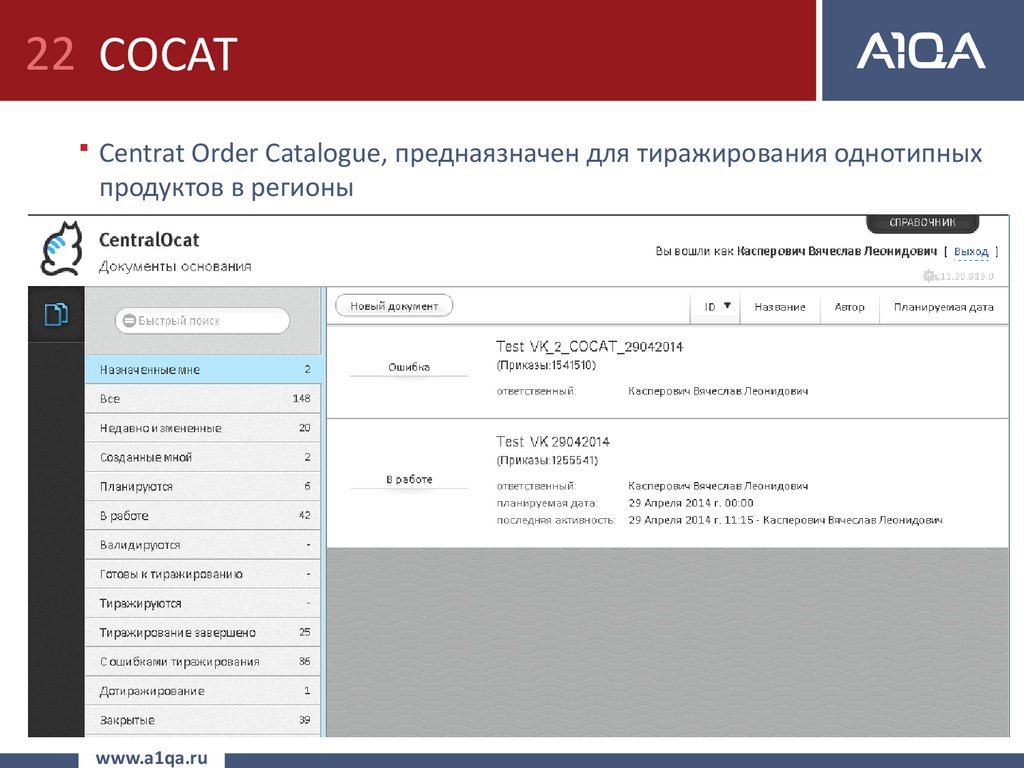Screen dimensions: 1024x768
Task: Click the CentralOcat cat logo
Action: 60,248
